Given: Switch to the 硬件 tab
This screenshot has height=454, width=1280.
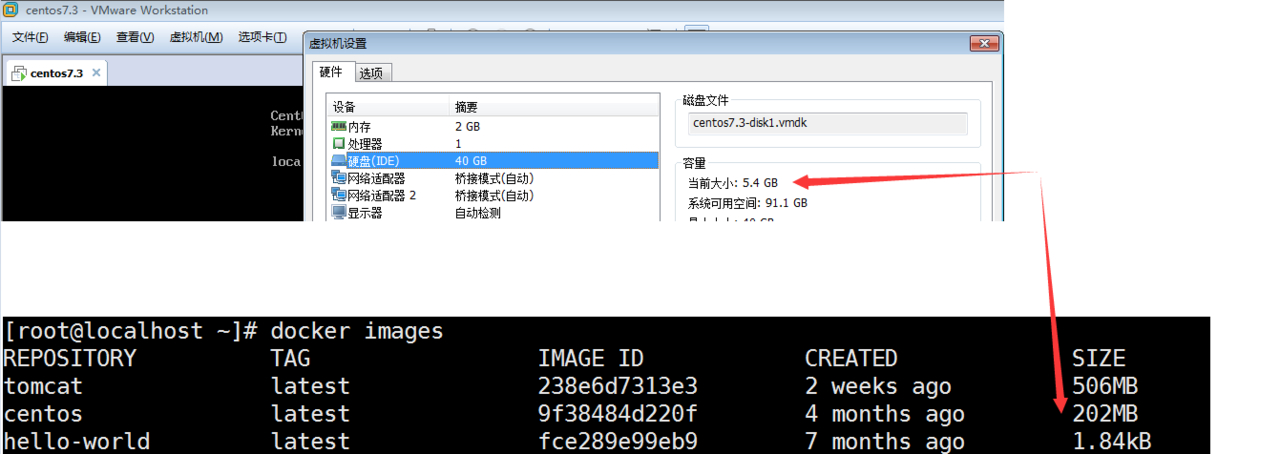Looking at the screenshot, I should tap(331, 72).
